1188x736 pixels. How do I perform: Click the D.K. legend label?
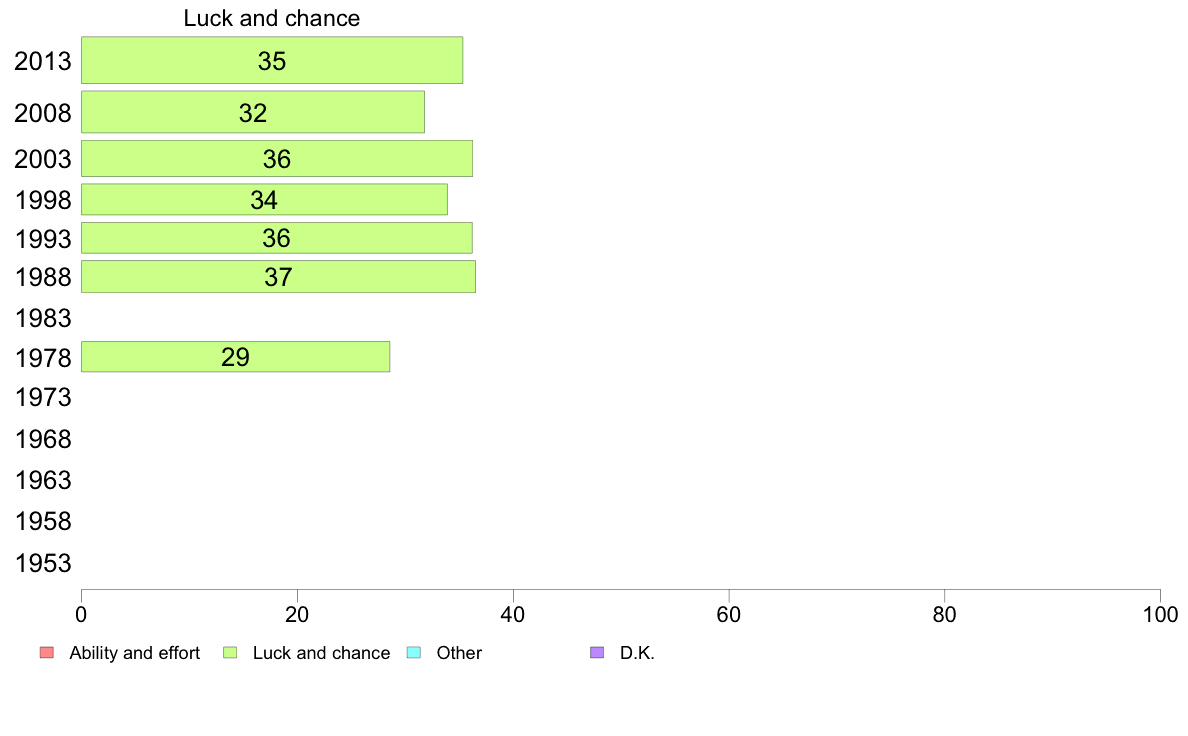pyautogui.click(x=637, y=653)
